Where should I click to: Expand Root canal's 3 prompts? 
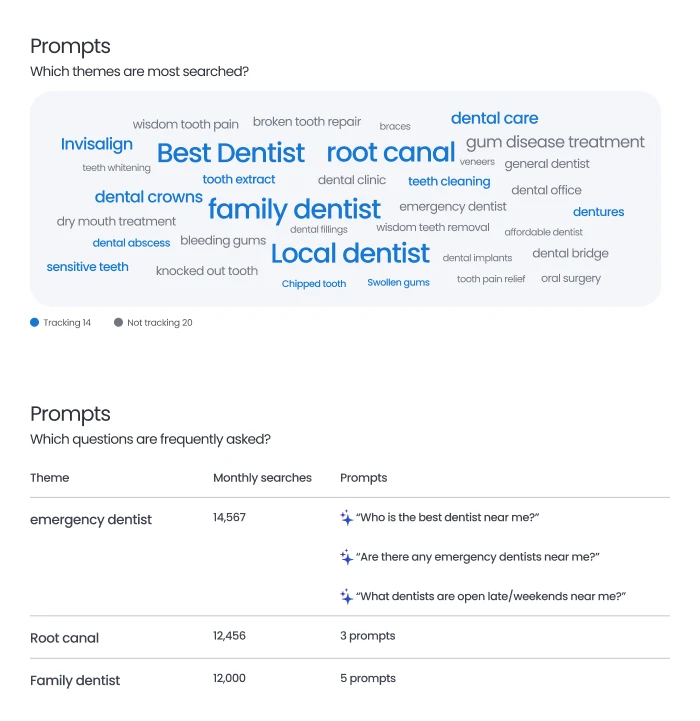(x=367, y=636)
